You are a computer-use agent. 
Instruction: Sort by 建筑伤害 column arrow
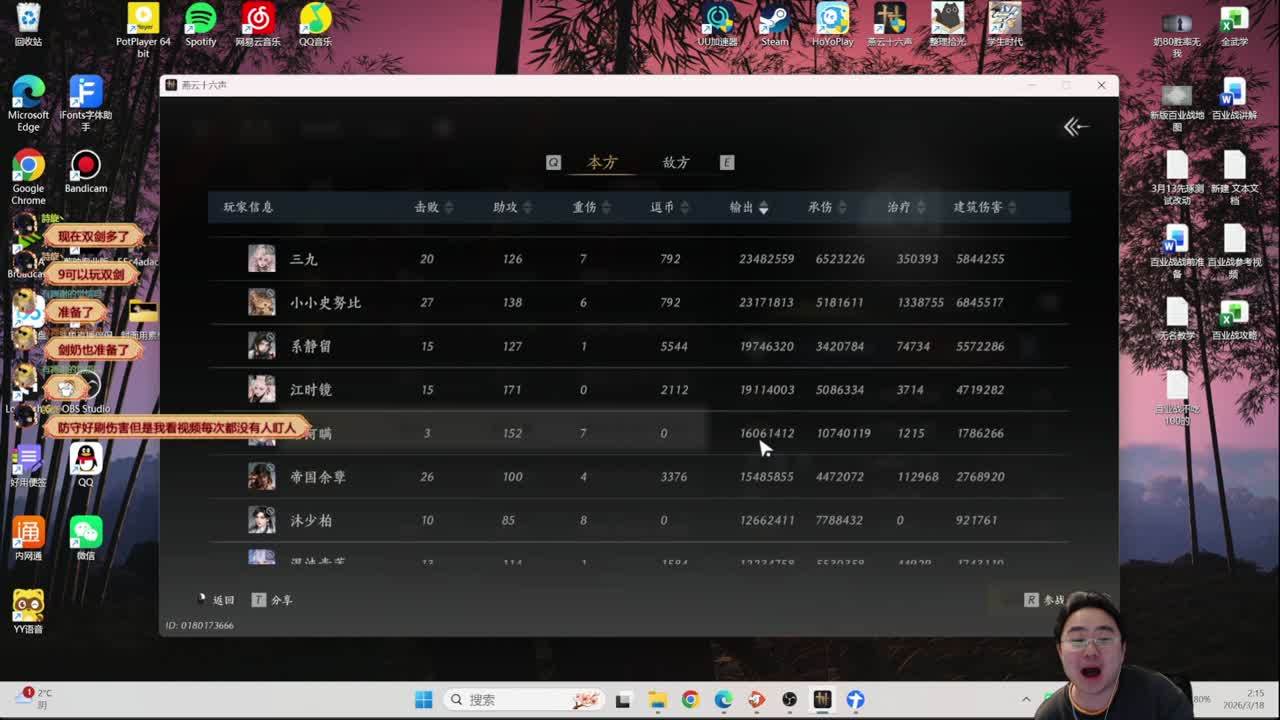pyautogui.click(x=1012, y=207)
